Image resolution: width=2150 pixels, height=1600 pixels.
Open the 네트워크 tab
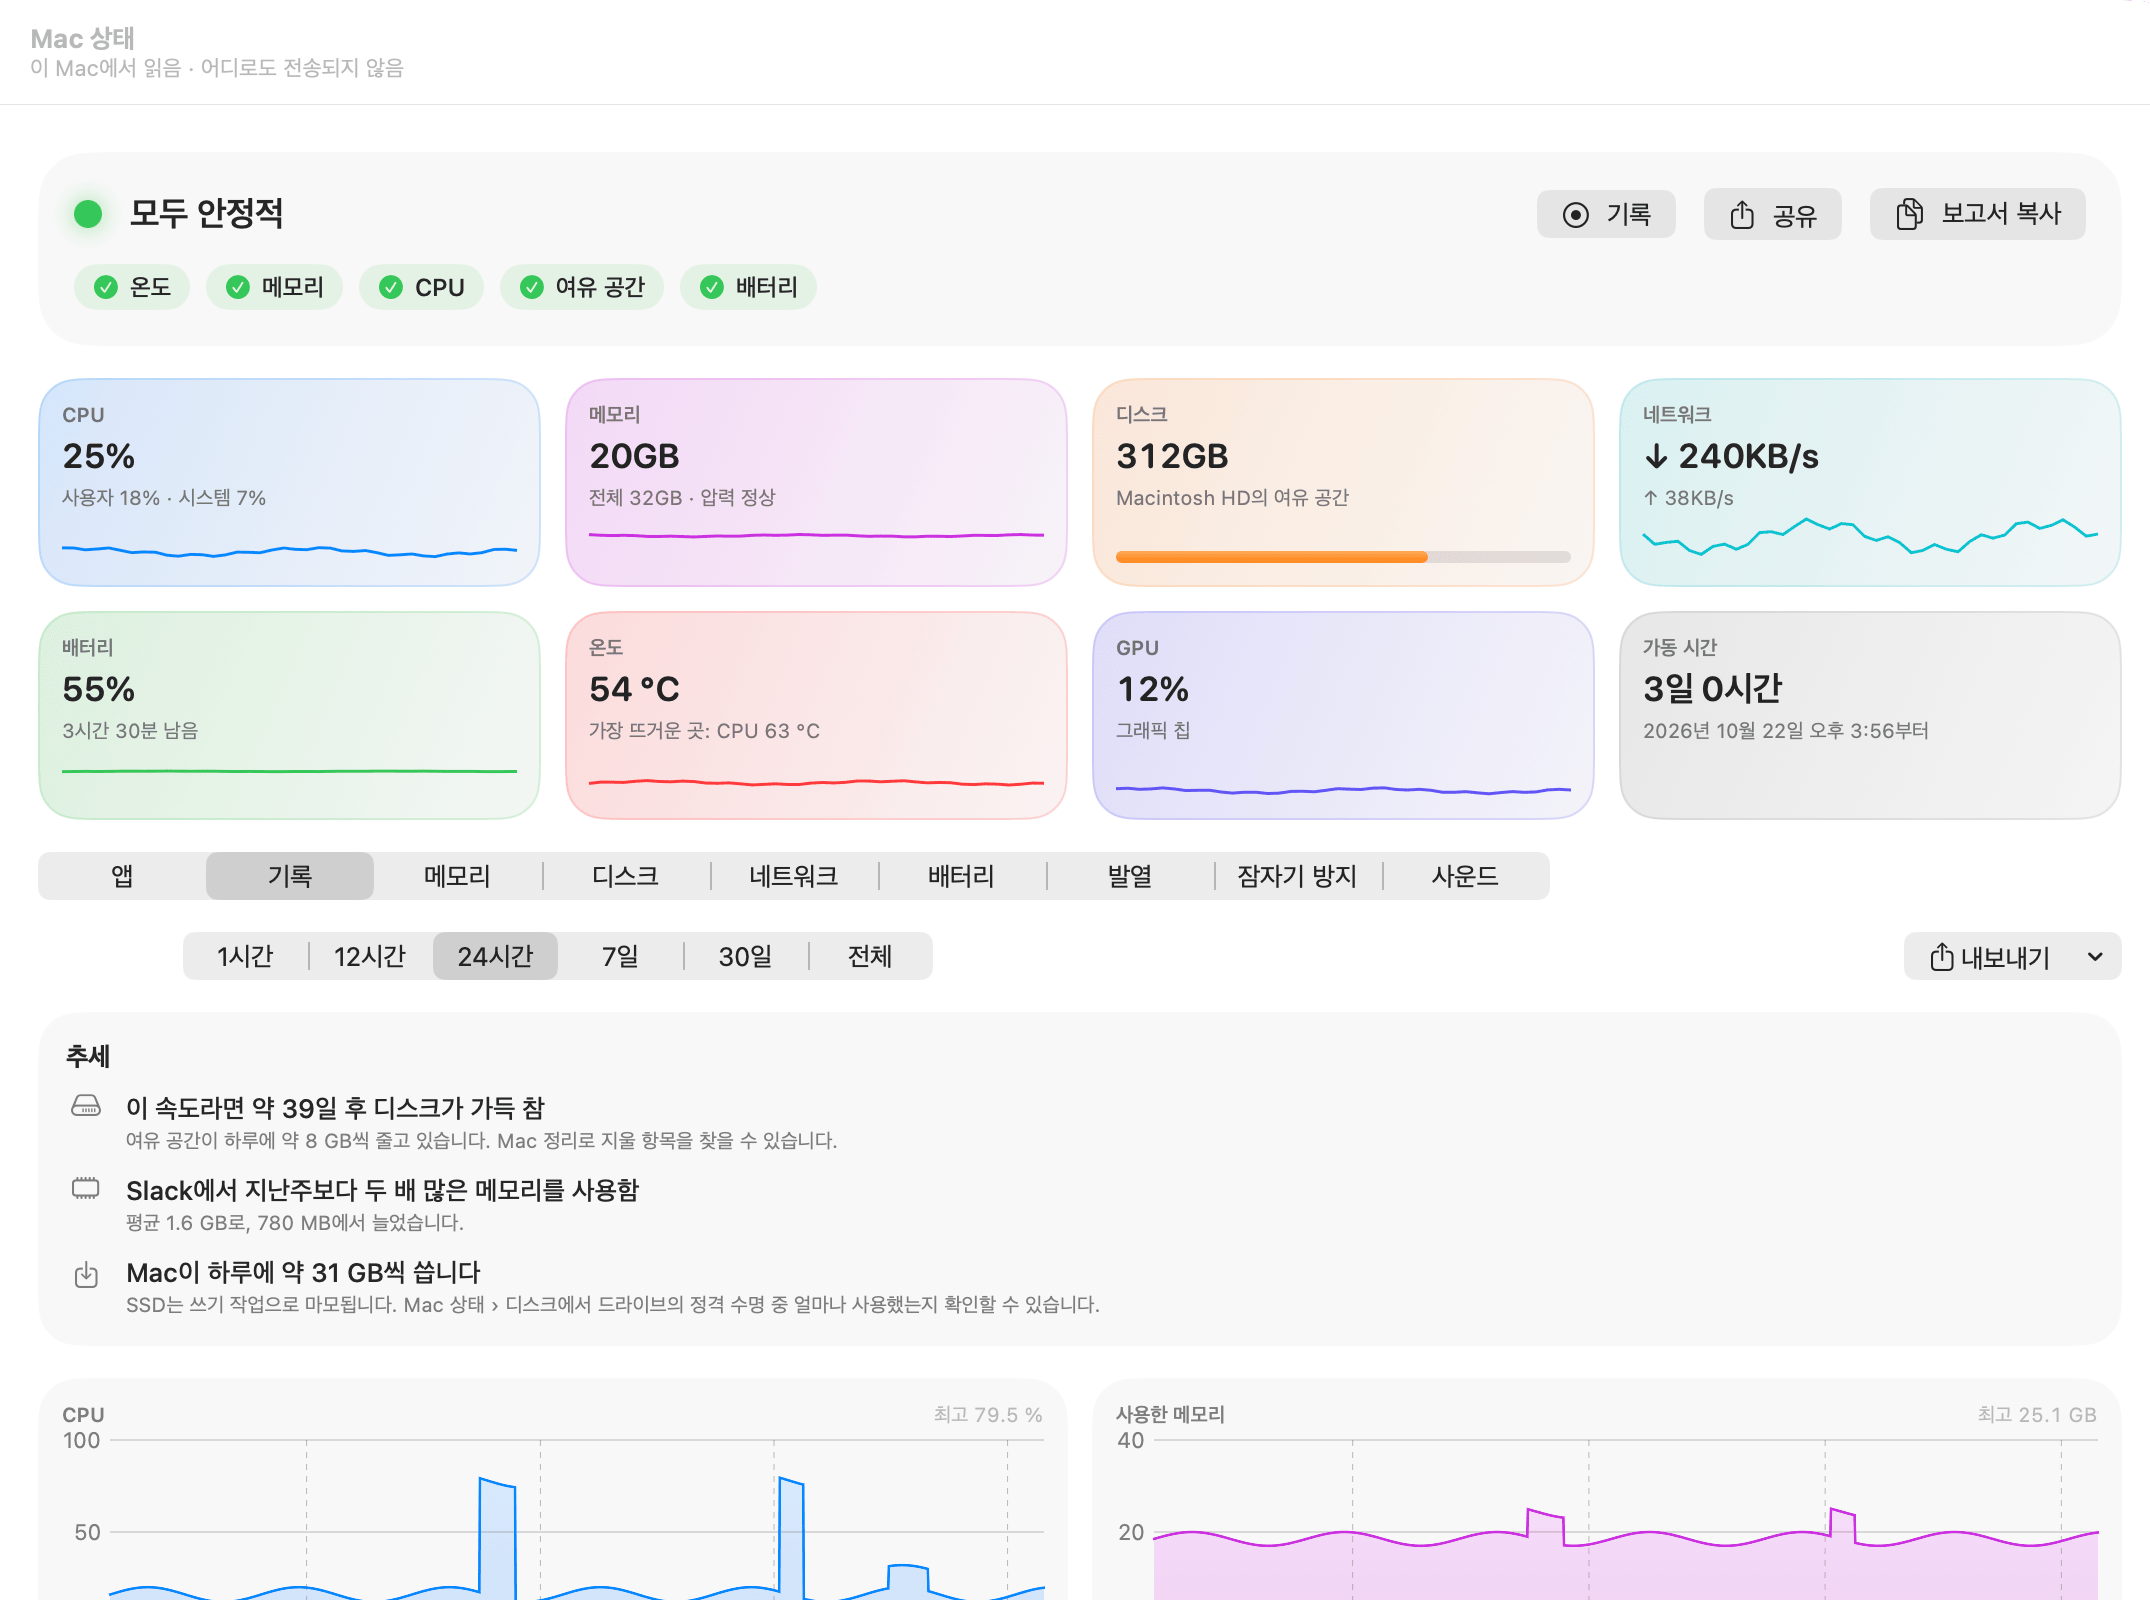point(794,876)
